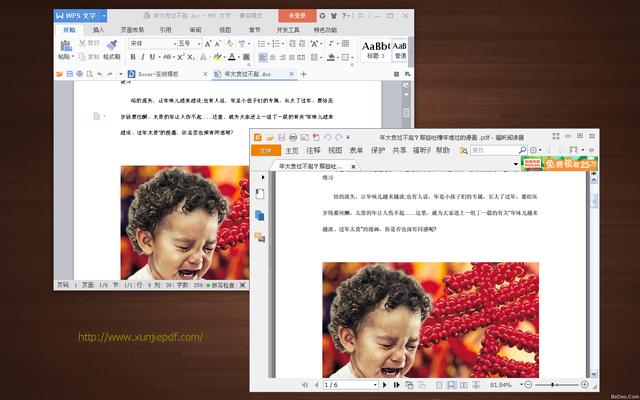Switch to the 审阅 ribbon tab in WPS
The width and height of the screenshot is (640, 400).
pyautogui.click(x=195, y=30)
